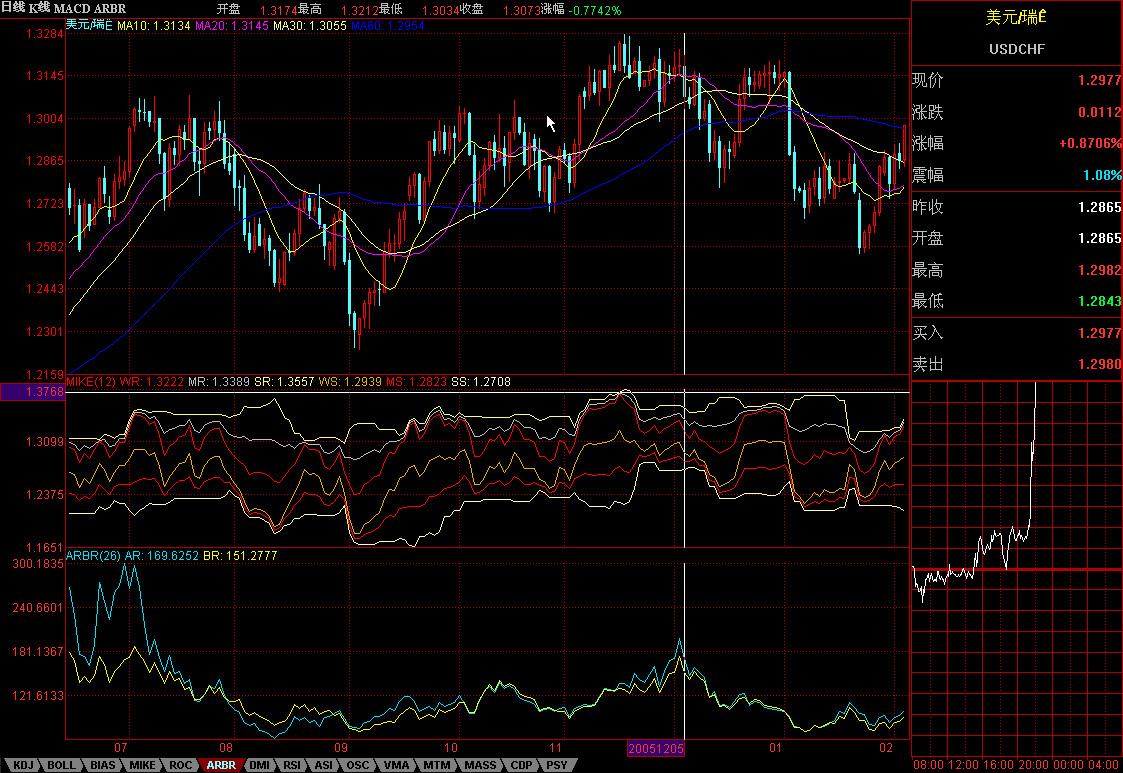Switch to the DMI indicator tab
Image resolution: width=1123 pixels, height=773 pixels.
click(259, 765)
